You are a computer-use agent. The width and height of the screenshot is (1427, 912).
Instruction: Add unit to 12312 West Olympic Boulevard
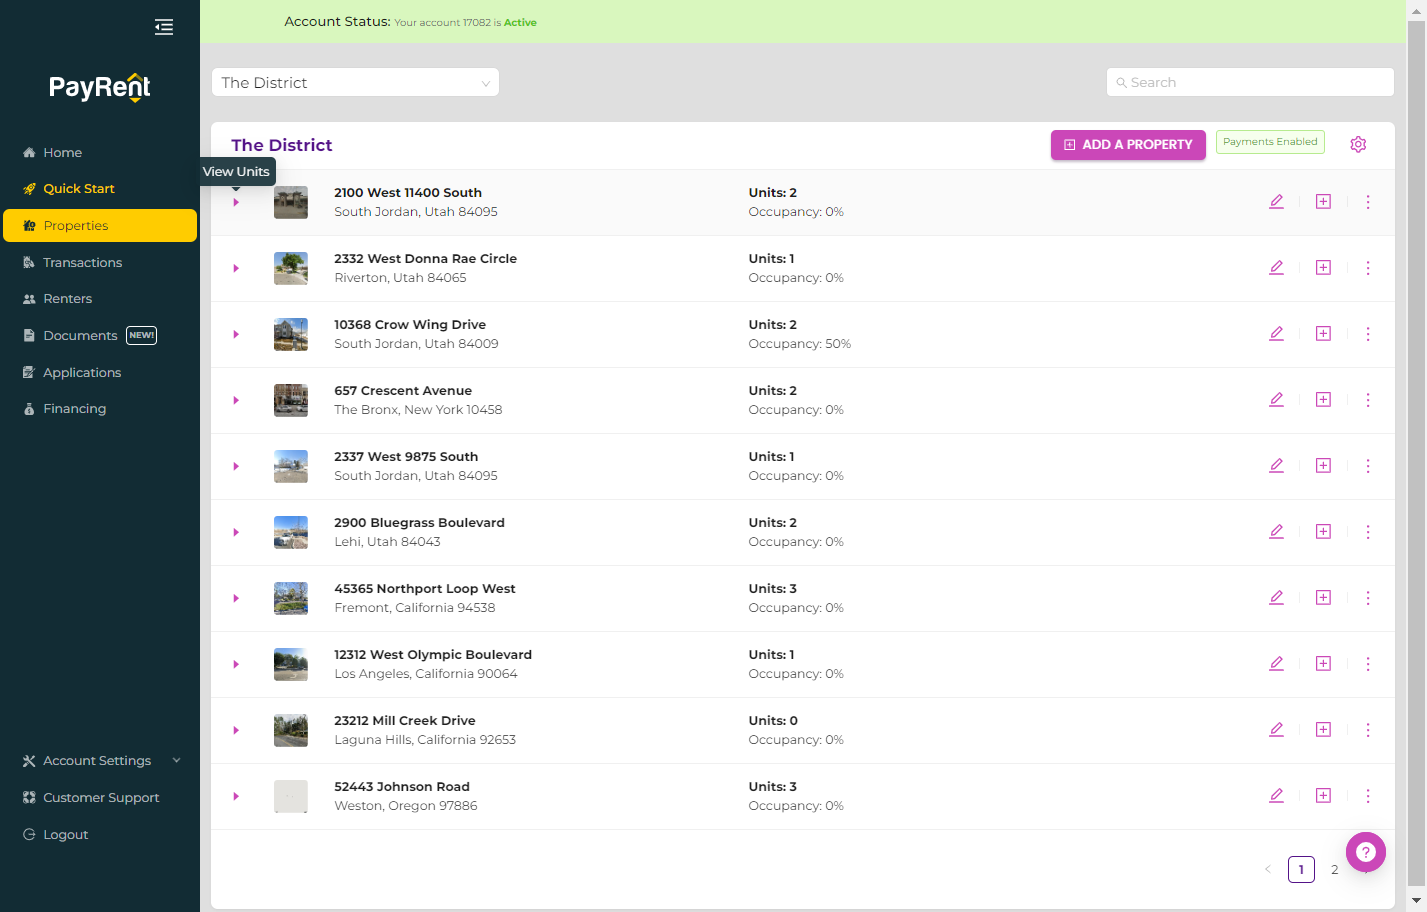pyautogui.click(x=1323, y=664)
